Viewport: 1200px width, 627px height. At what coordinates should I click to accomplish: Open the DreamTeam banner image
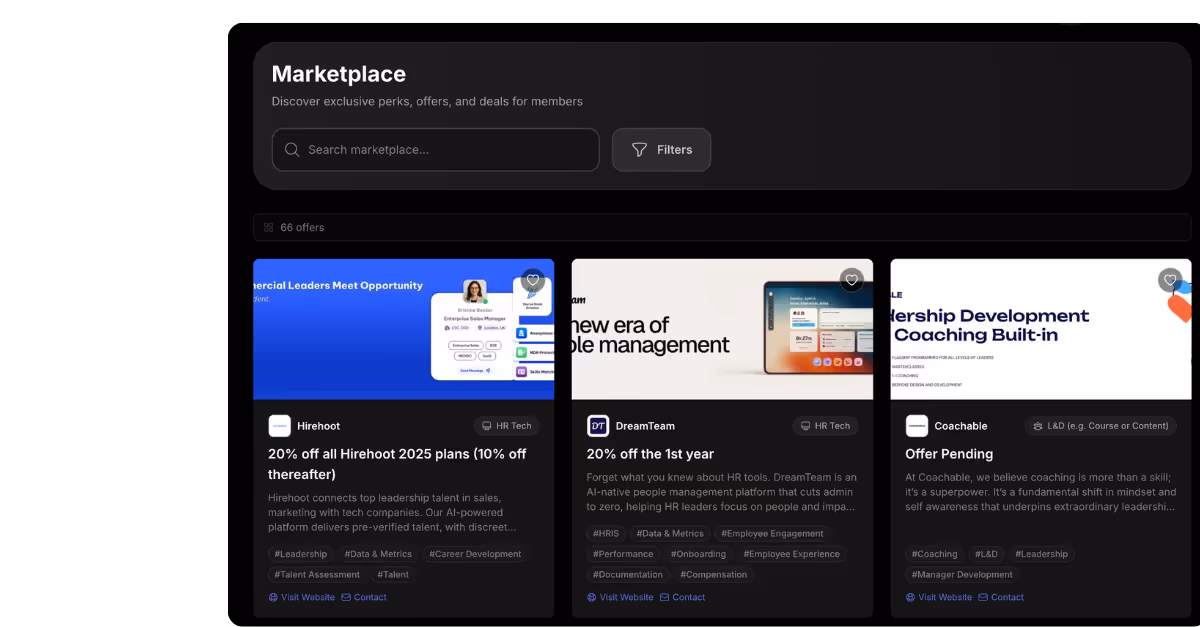coord(722,329)
